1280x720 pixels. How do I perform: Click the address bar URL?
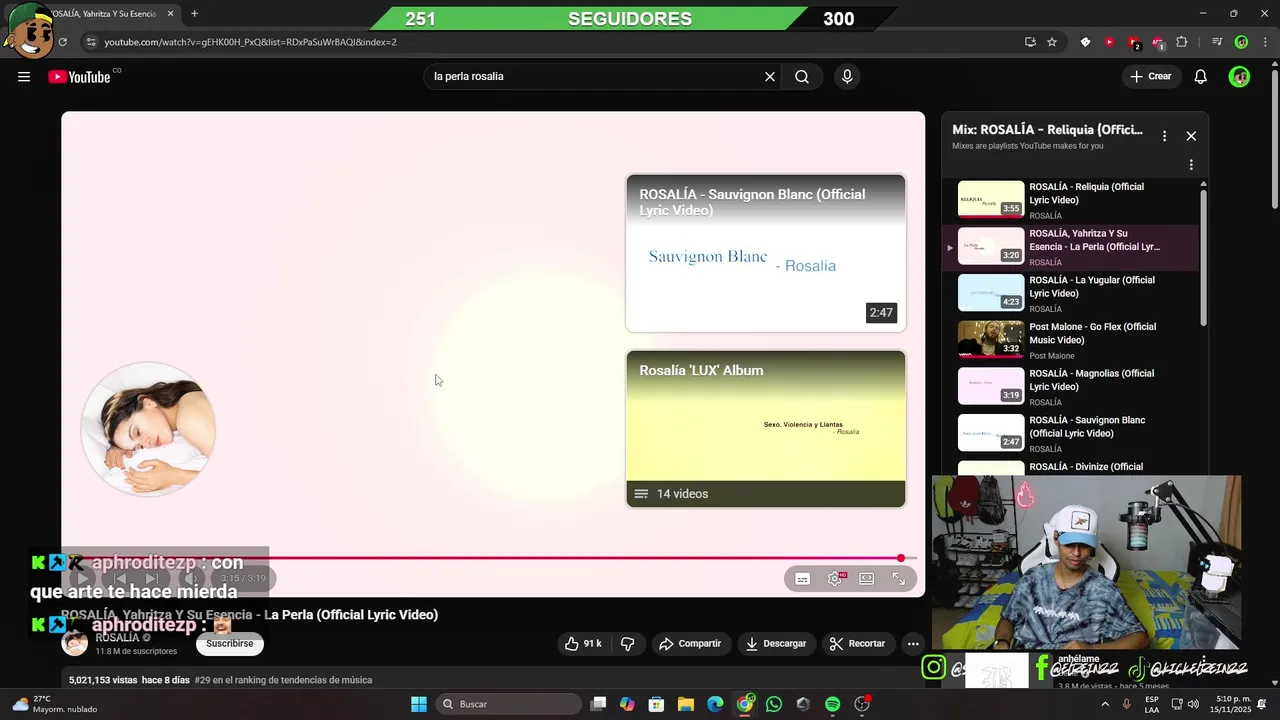click(250, 42)
